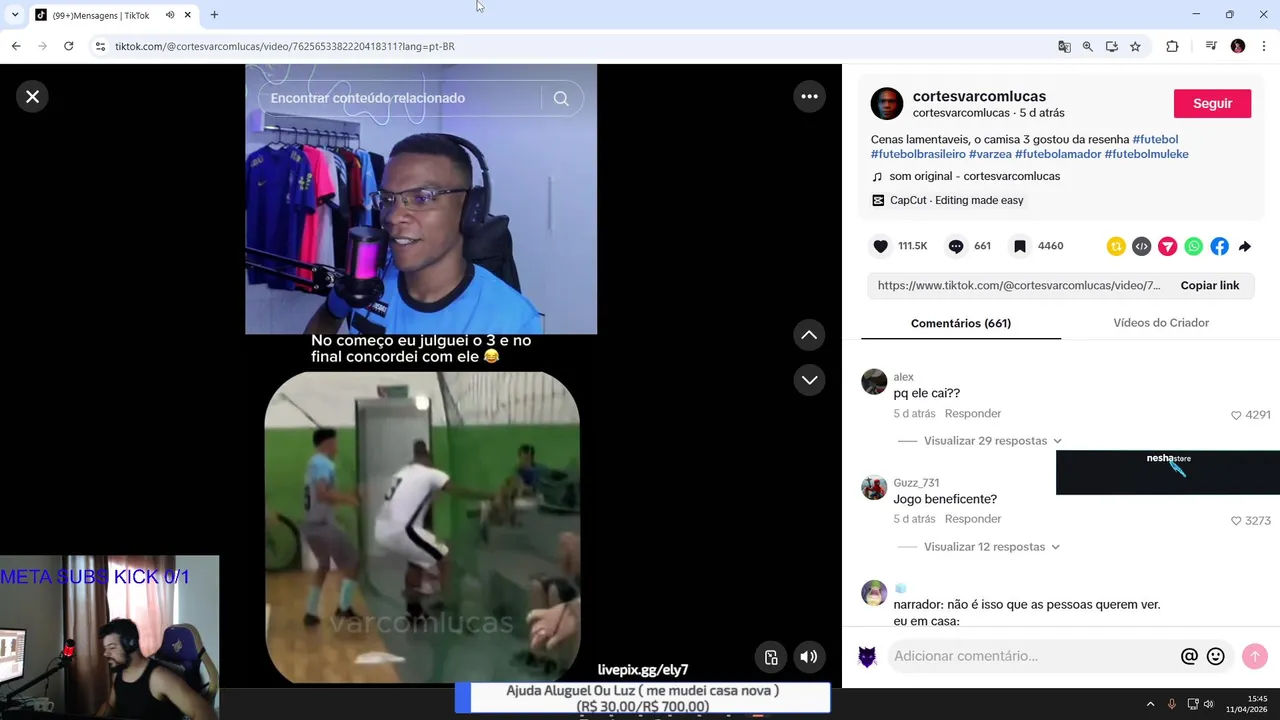Open the Chrome profile avatar
This screenshot has width=1280, height=720.
pos(1238,46)
